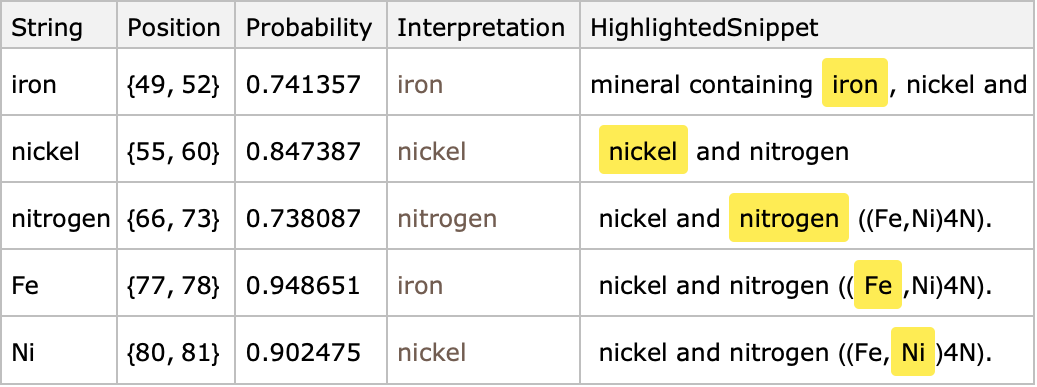1037x387 pixels.
Task: Click probability value 0.847387
Action: point(303,151)
